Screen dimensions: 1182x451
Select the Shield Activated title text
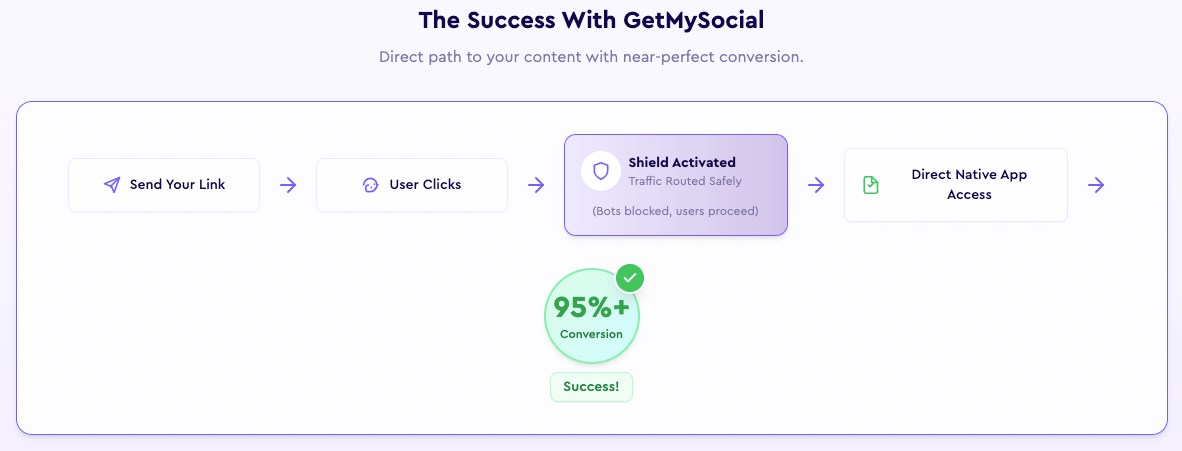pos(682,162)
